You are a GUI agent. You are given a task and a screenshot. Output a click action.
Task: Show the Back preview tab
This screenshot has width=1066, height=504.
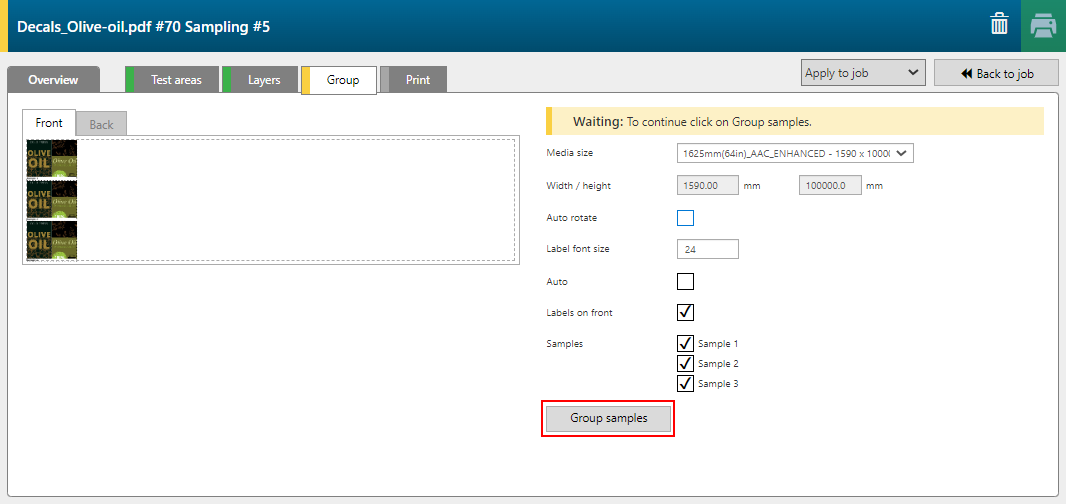click(101, 125)
